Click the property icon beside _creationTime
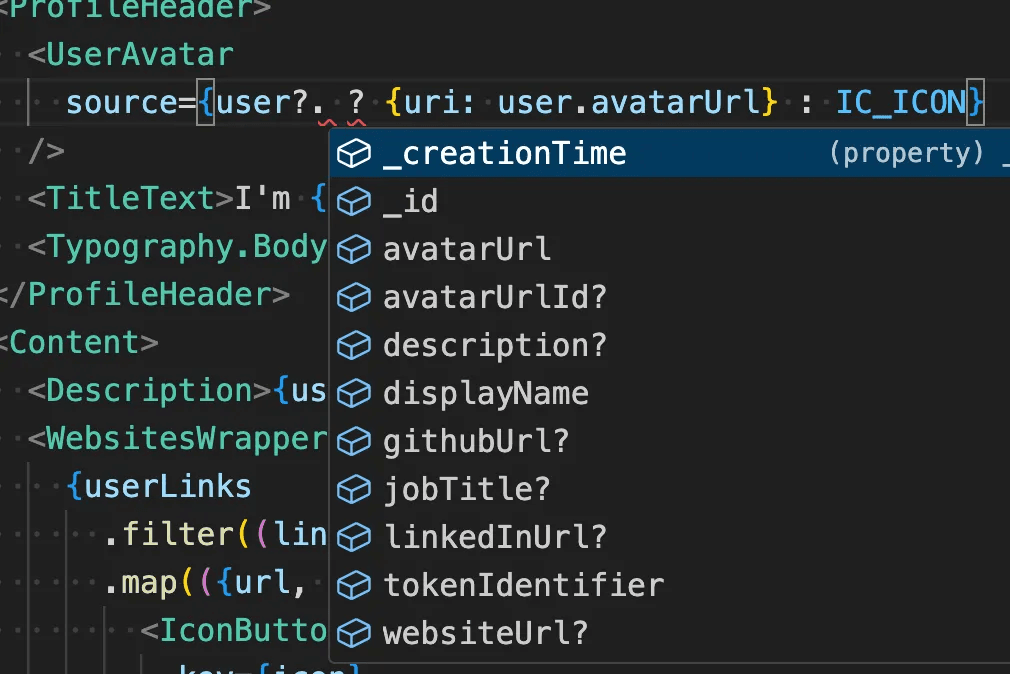1010x674 pixels. point(354,153)
